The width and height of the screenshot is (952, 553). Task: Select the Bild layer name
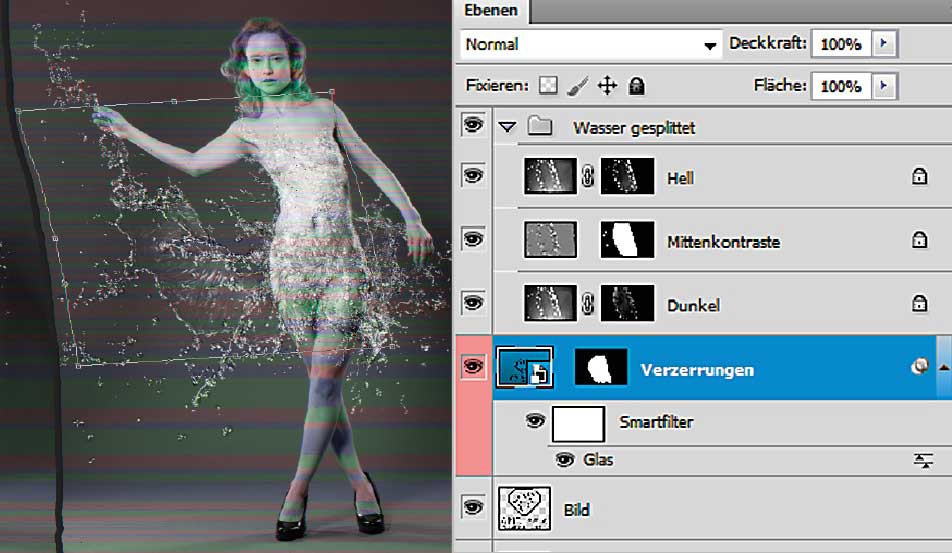[577, 509]
